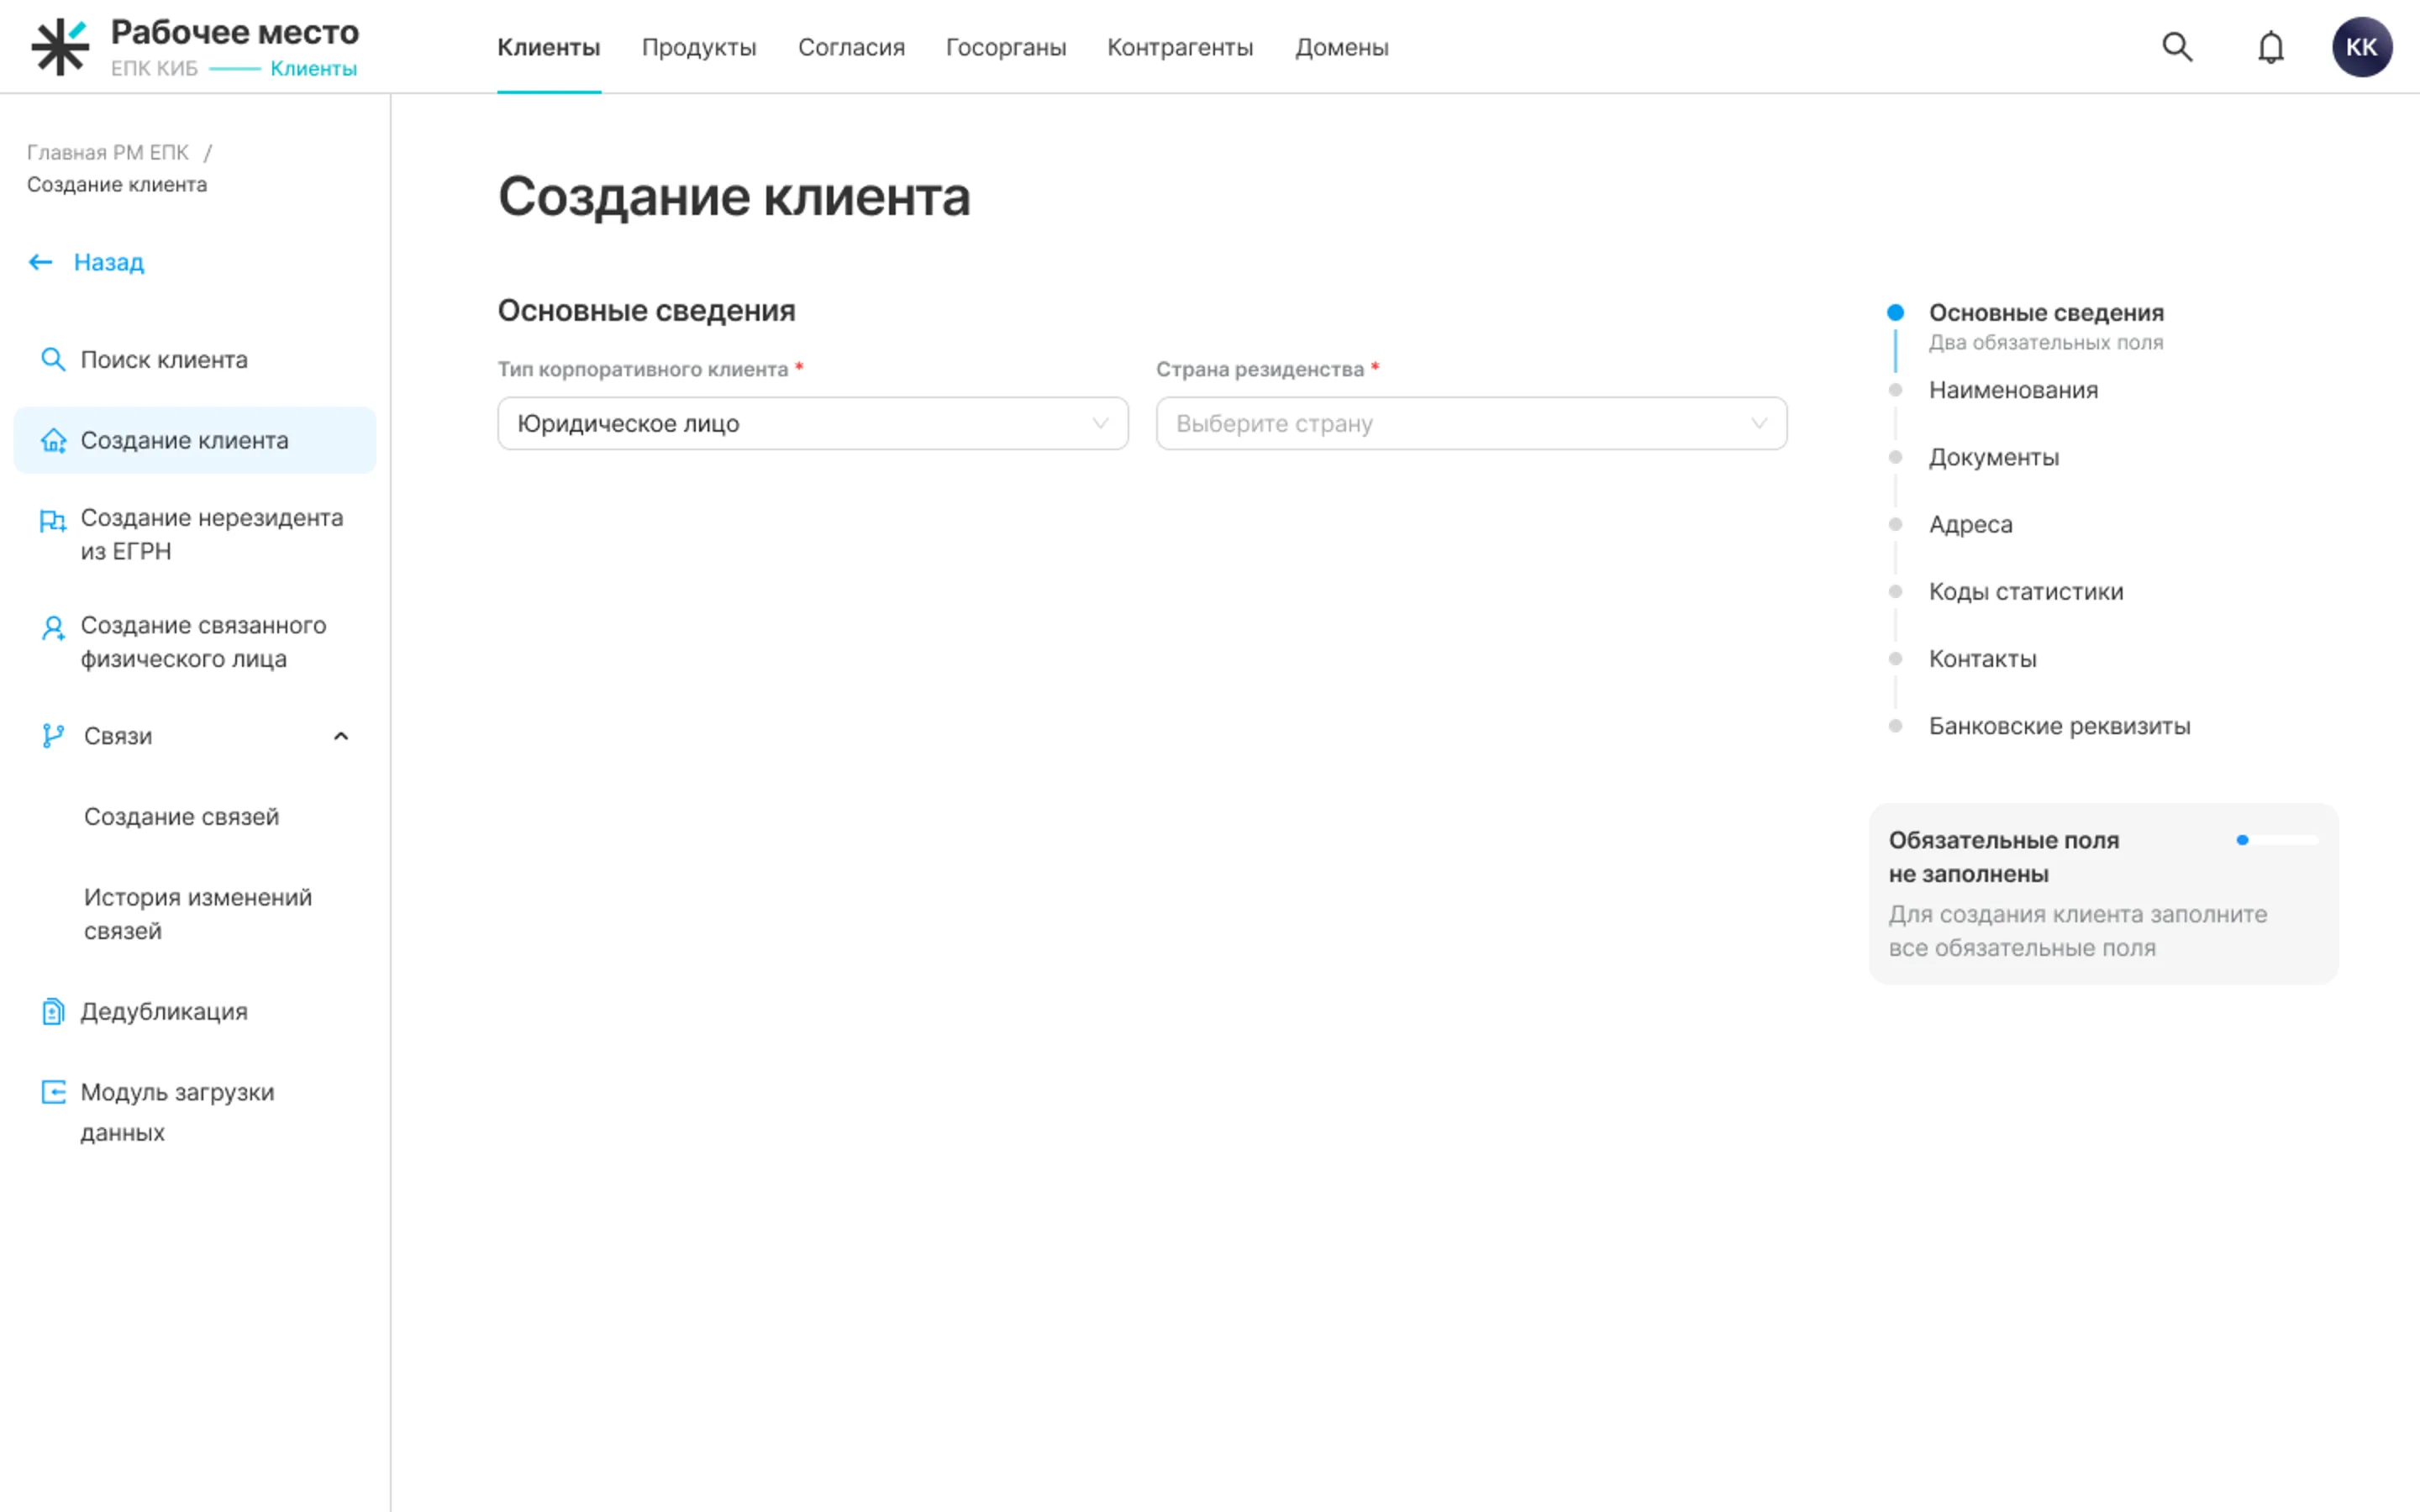Image resolution: width=2420 pixels, height=1512 pixels.
Task: Jump to Банковские реквизиты step
Action: coord(2059,726)
